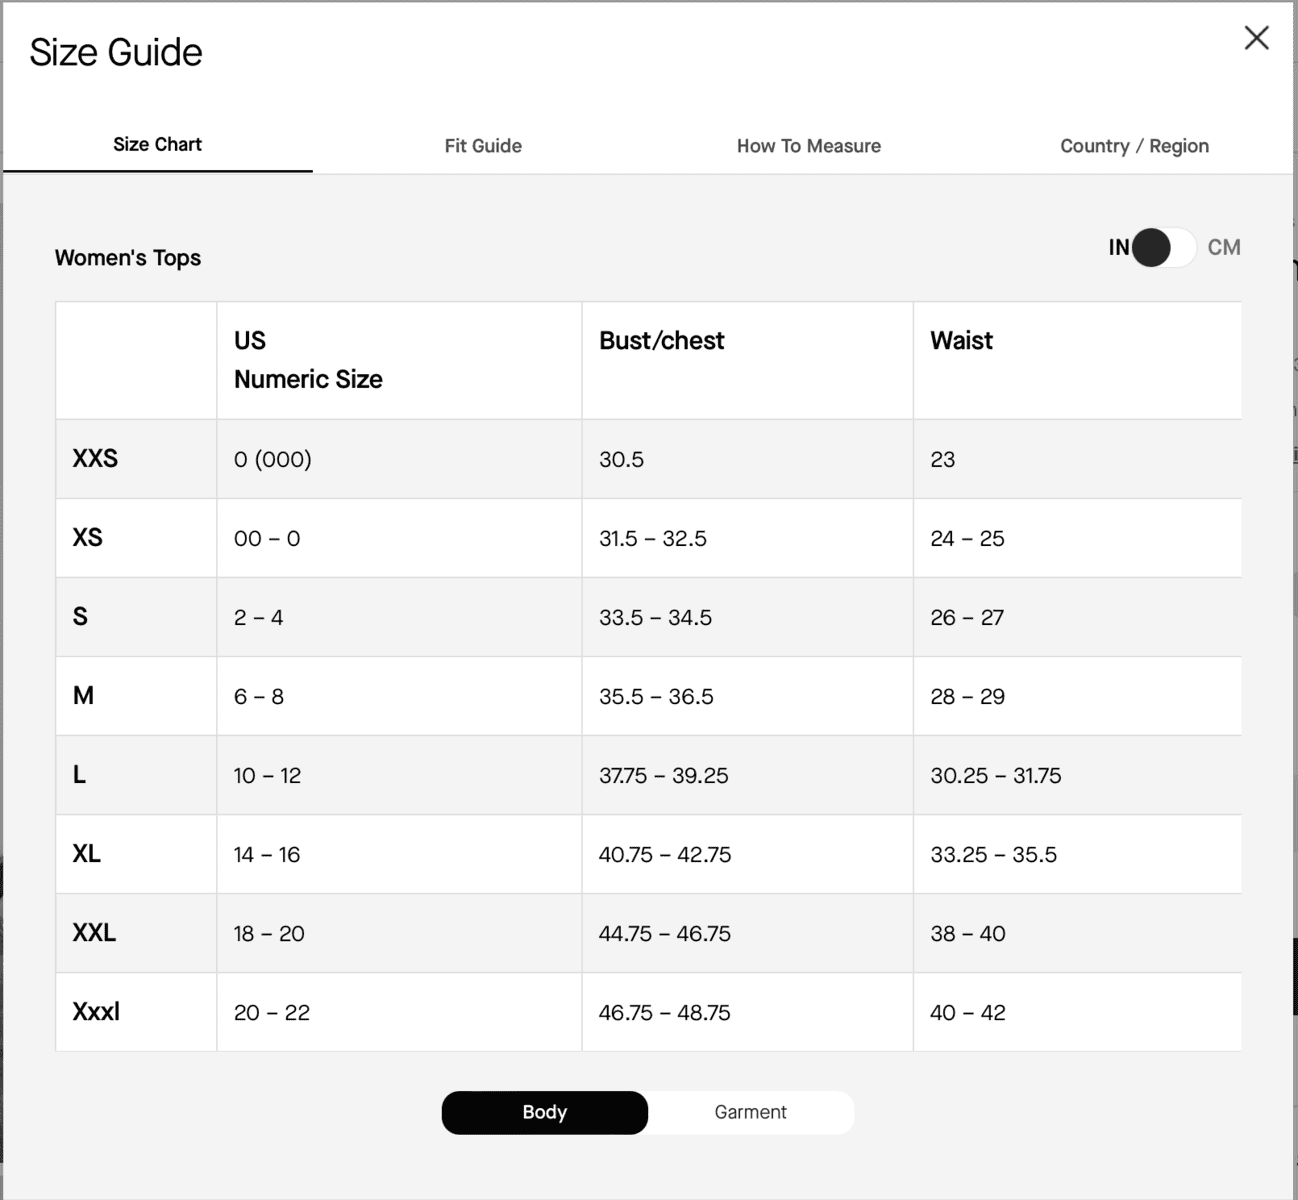Select the XL size row label
Image resolution: width=1298 pixels, height=1200 pixels.
(x=86, y=854)
